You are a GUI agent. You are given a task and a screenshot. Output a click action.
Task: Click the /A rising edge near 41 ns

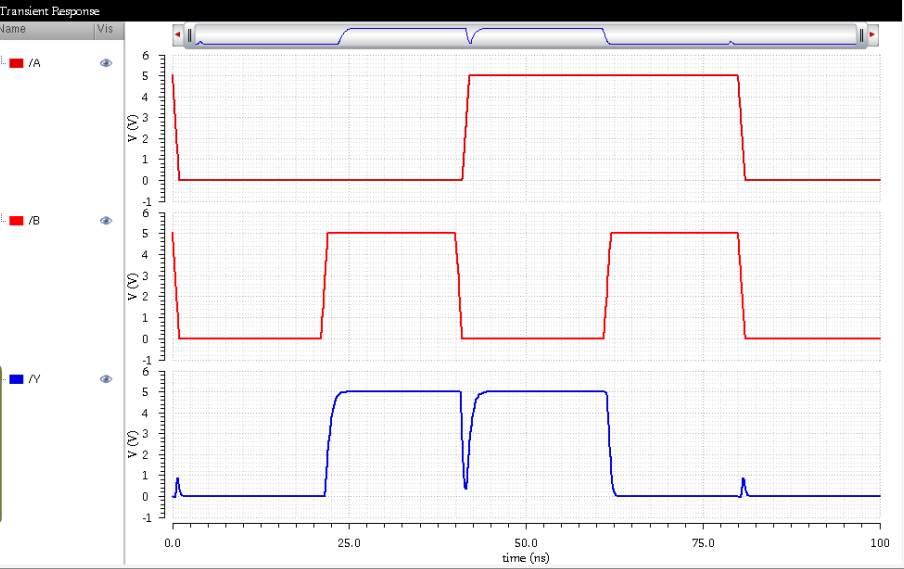(x=466, y=127)
